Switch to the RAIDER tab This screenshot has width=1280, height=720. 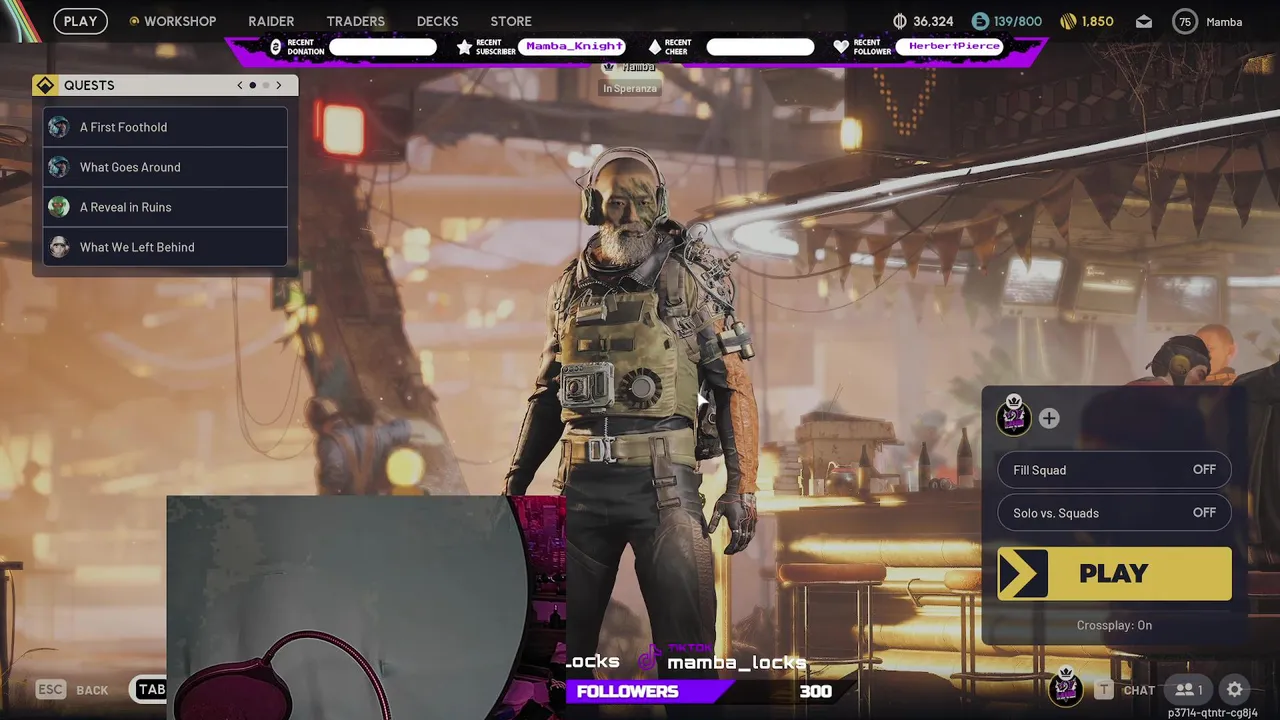(x=271, y=21)
